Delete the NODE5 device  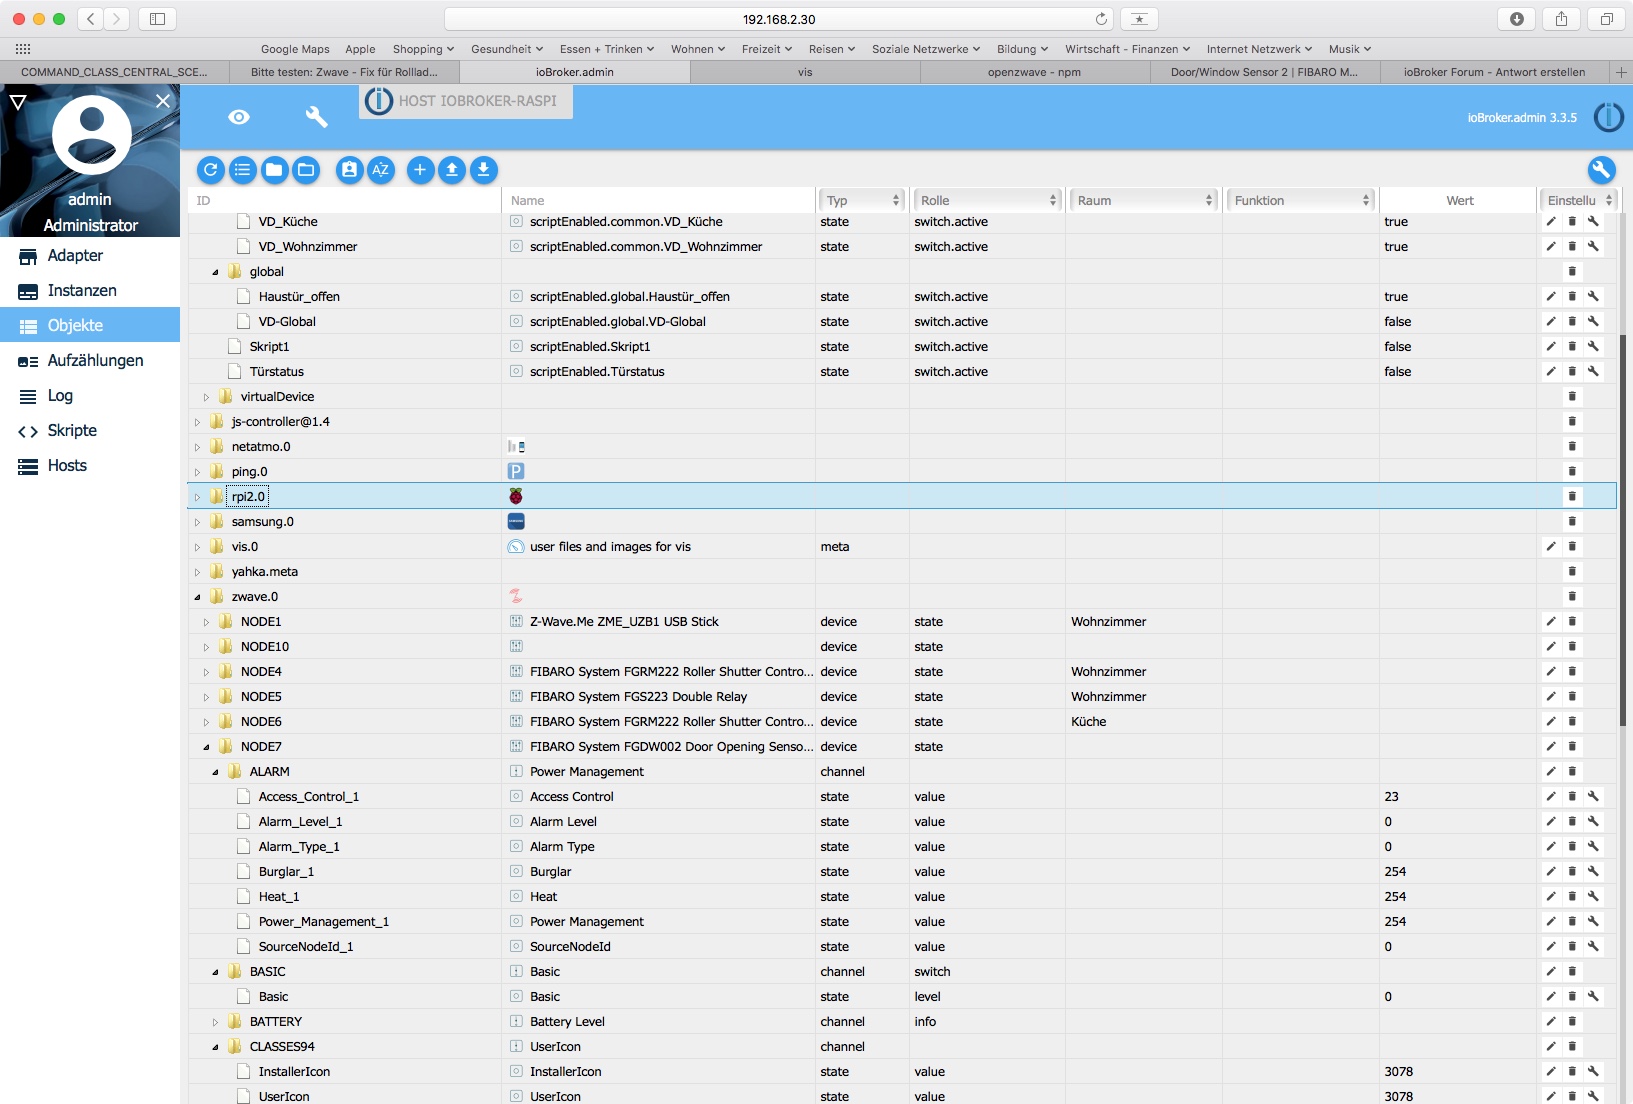coord(1572,697)
